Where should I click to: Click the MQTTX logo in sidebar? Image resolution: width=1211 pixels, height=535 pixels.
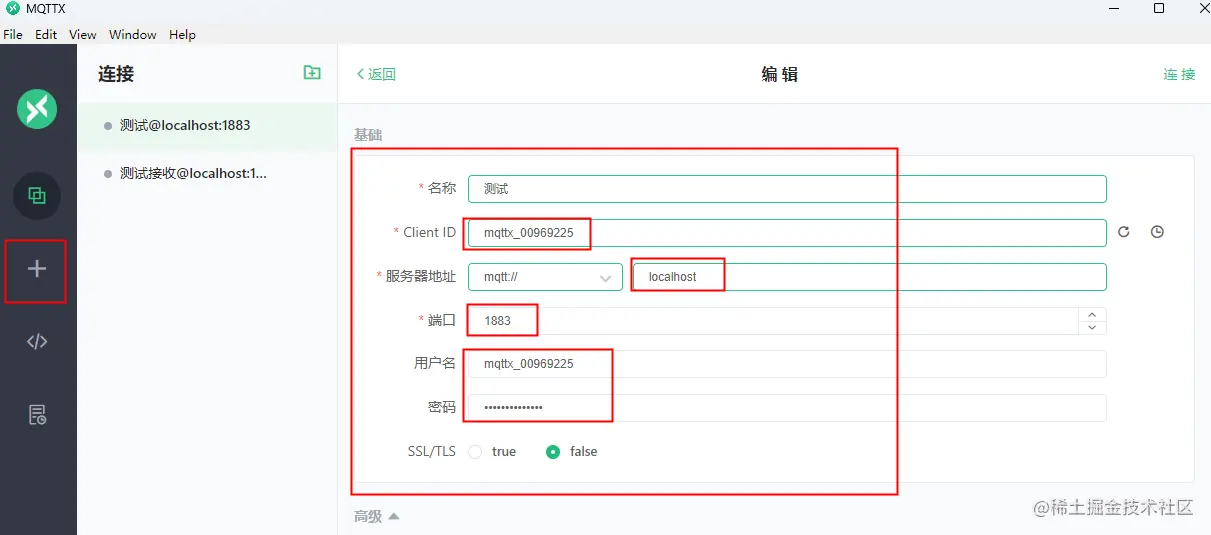point(37,108)
